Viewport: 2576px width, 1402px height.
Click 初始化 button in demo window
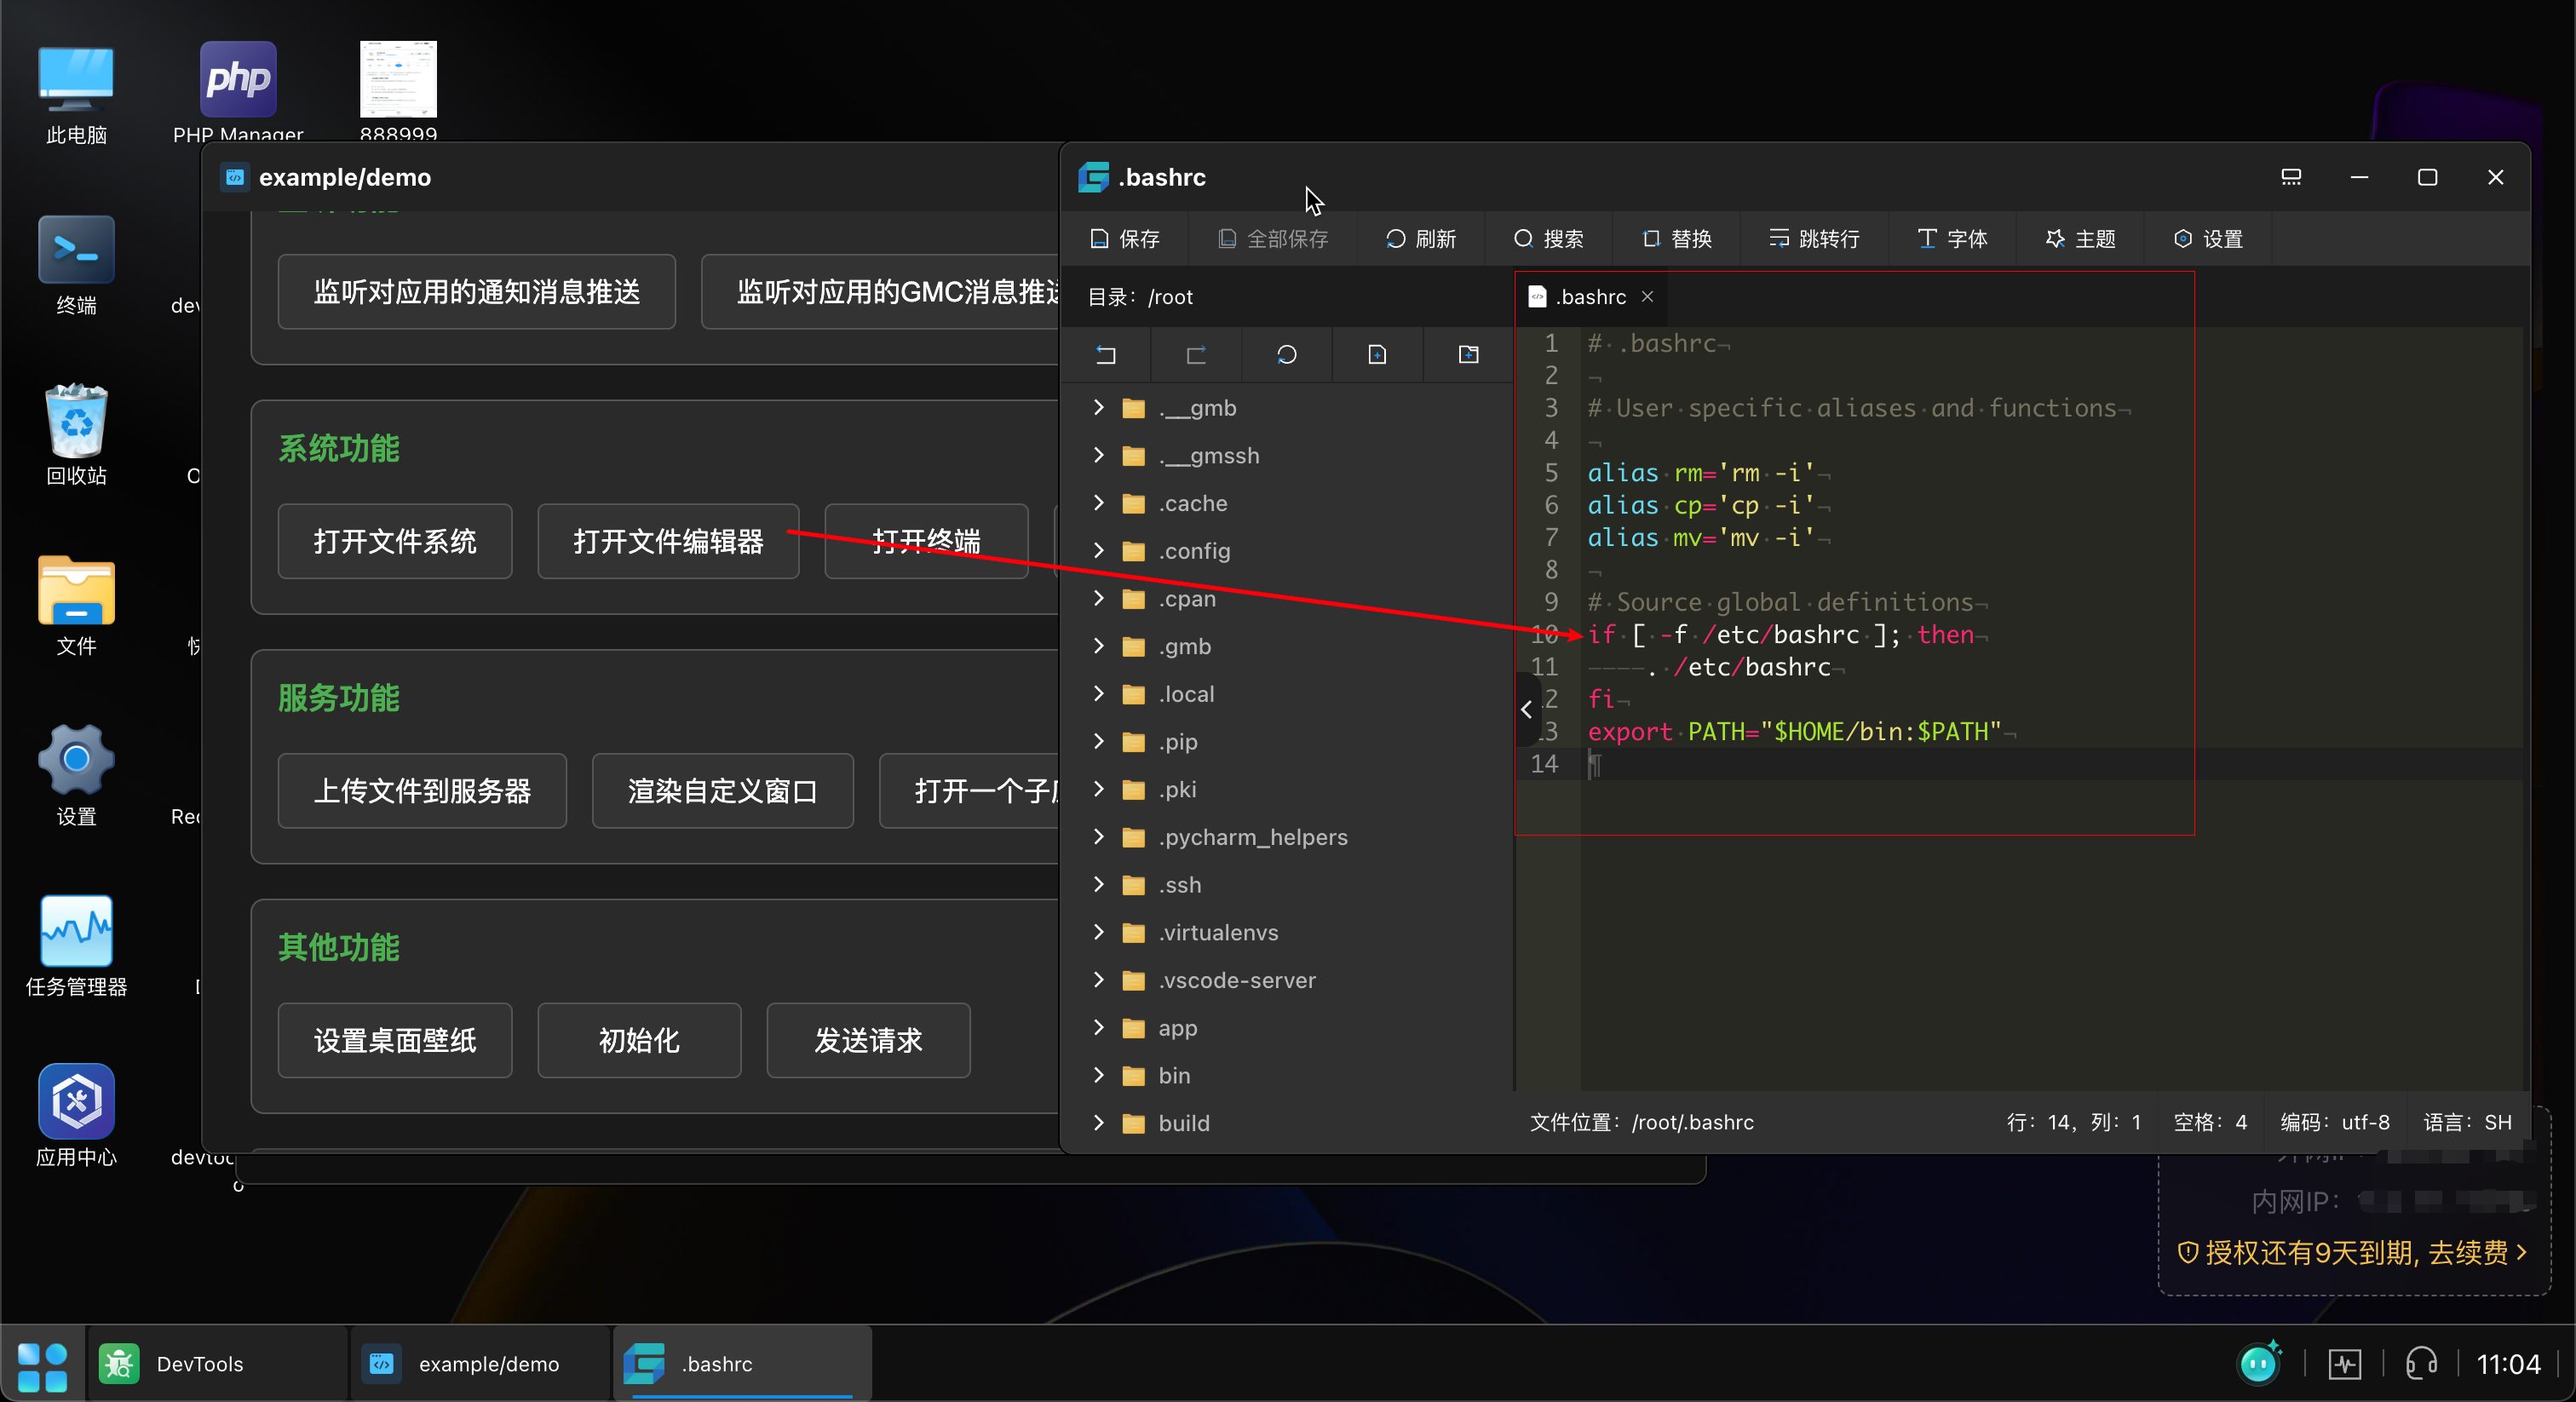point(639,1040)
